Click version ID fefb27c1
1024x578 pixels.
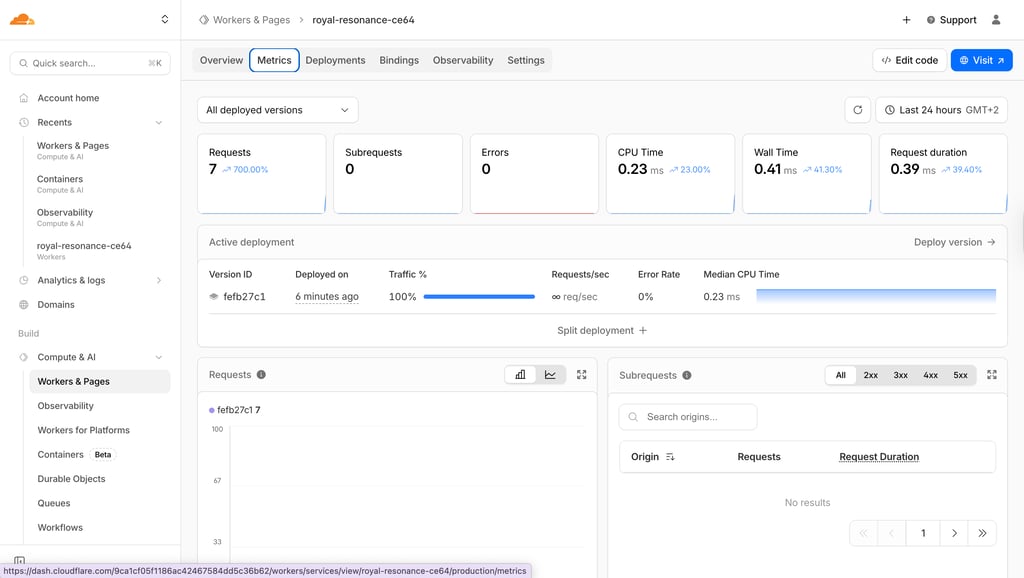pos(244,297)
